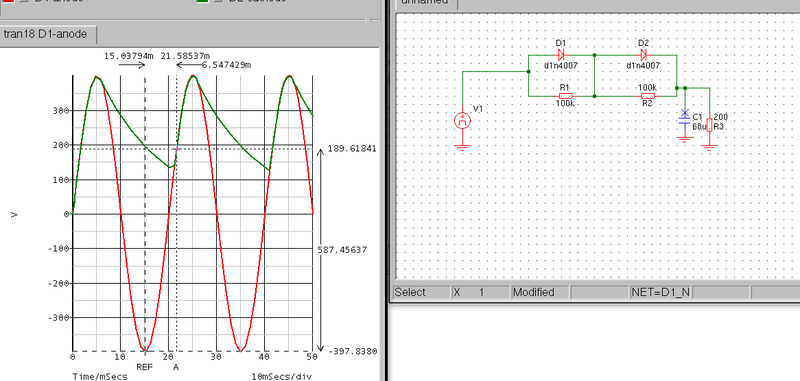Select the ground symbol below V1

tap(462, 148)
